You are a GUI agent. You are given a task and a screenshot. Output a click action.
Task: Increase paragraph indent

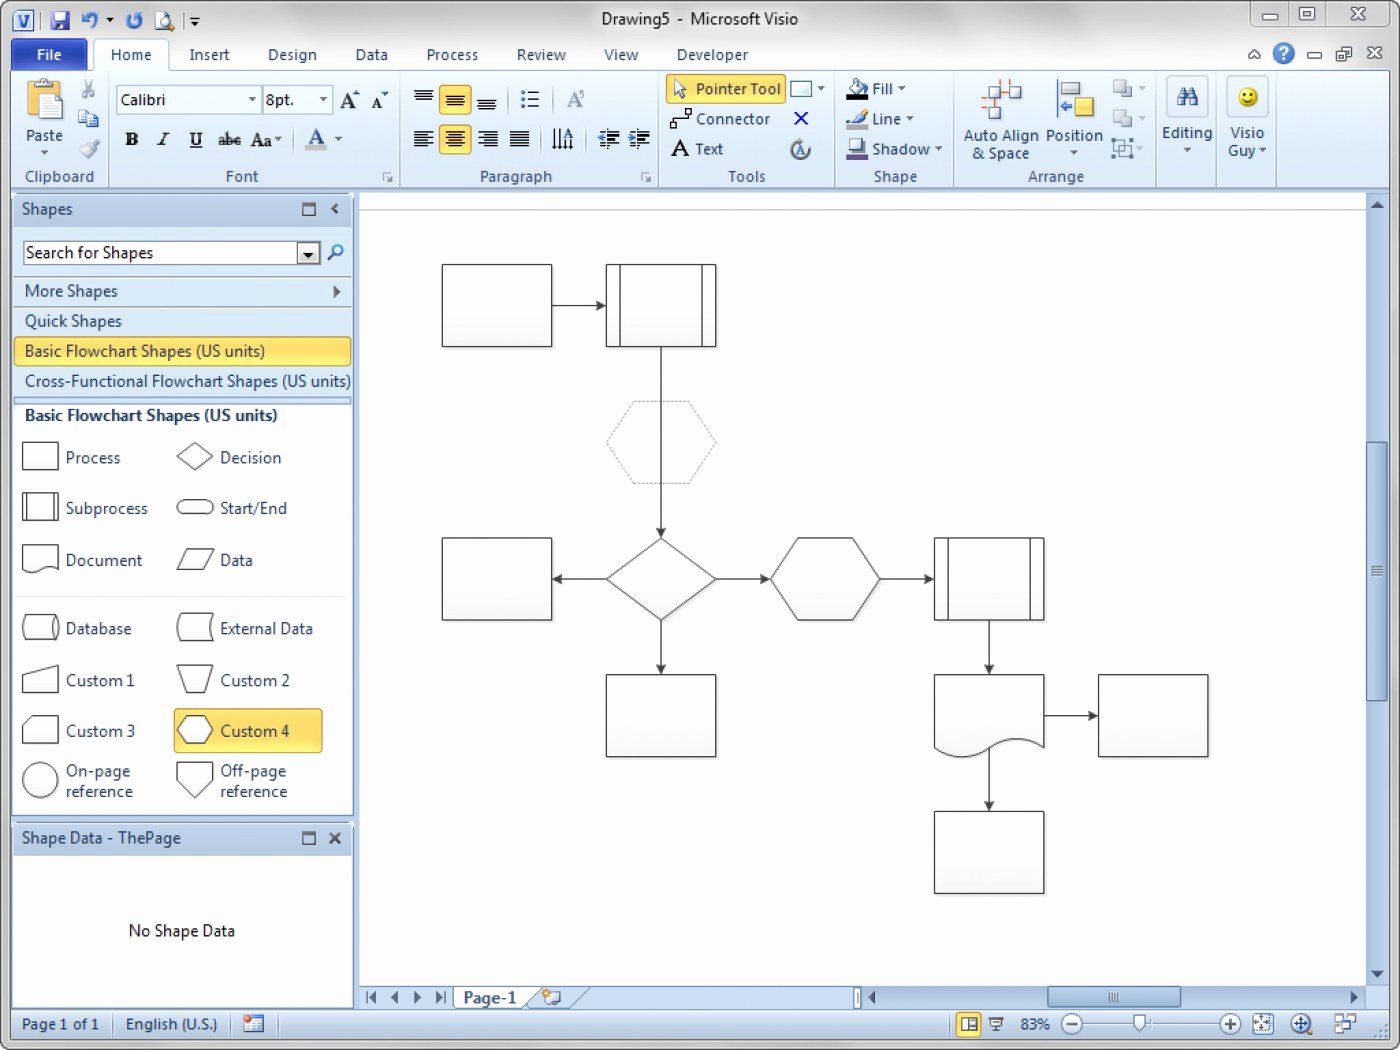pos(640,139)
